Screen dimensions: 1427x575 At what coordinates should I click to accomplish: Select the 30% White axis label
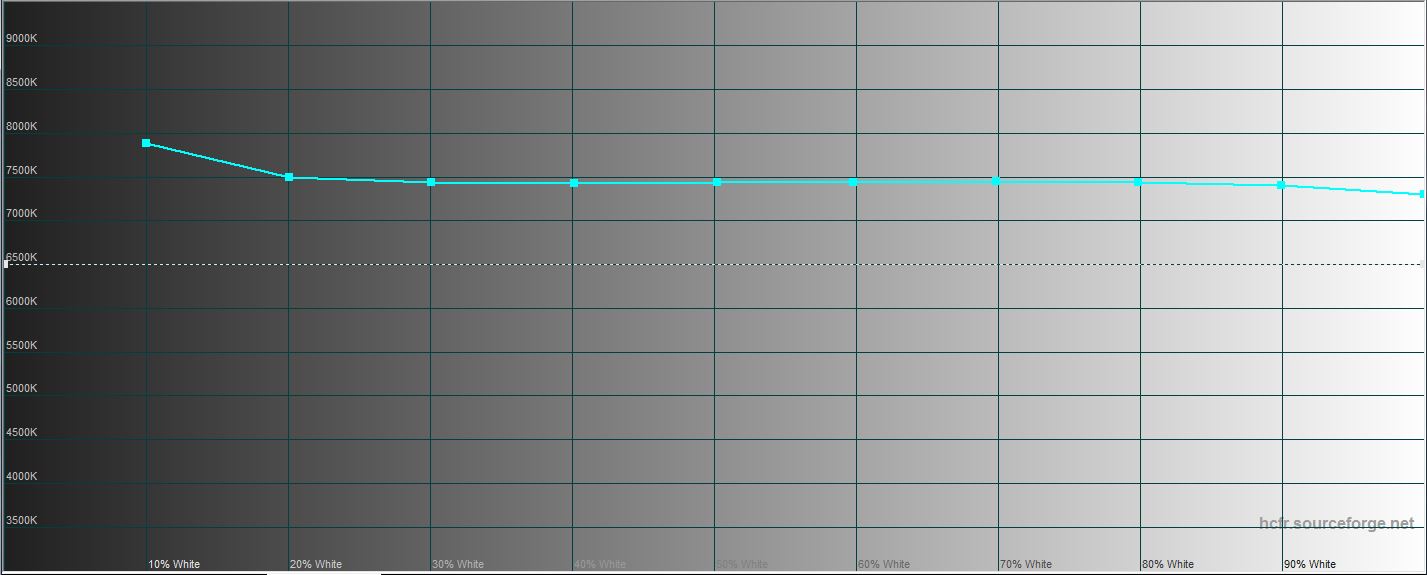tap(458, 564)
